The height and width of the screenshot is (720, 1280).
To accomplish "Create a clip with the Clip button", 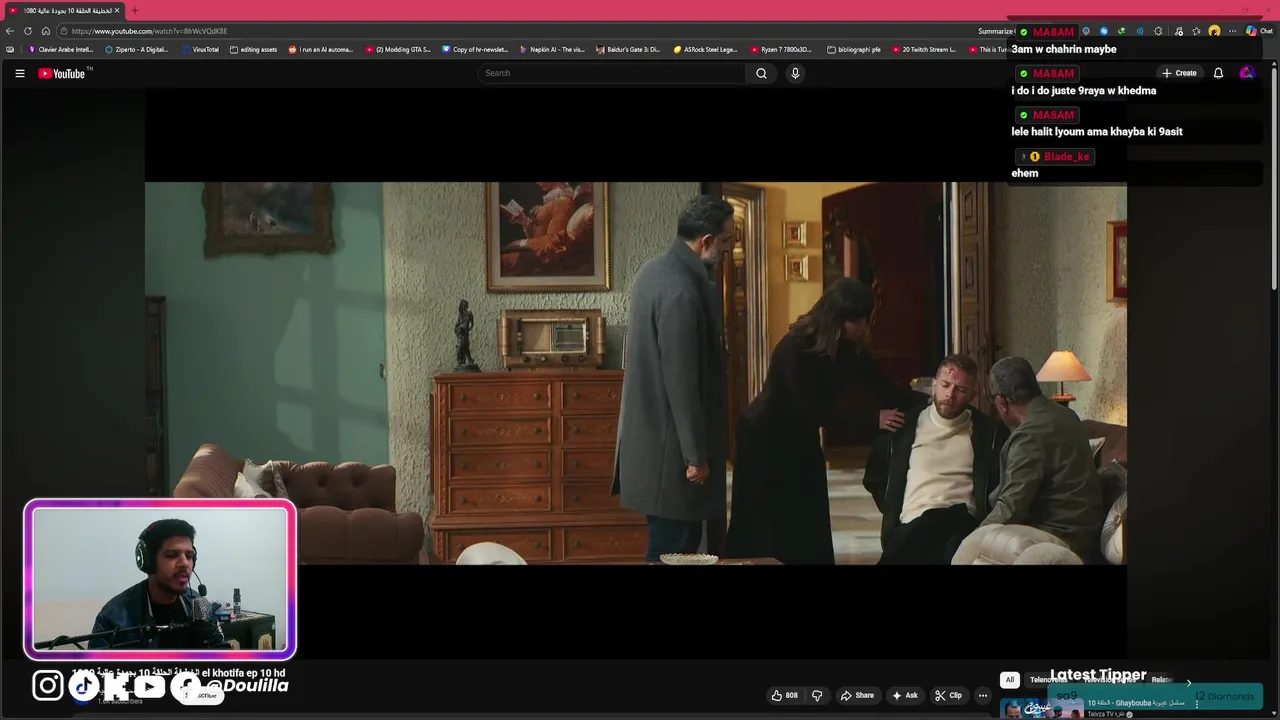I will pos(948,695).
